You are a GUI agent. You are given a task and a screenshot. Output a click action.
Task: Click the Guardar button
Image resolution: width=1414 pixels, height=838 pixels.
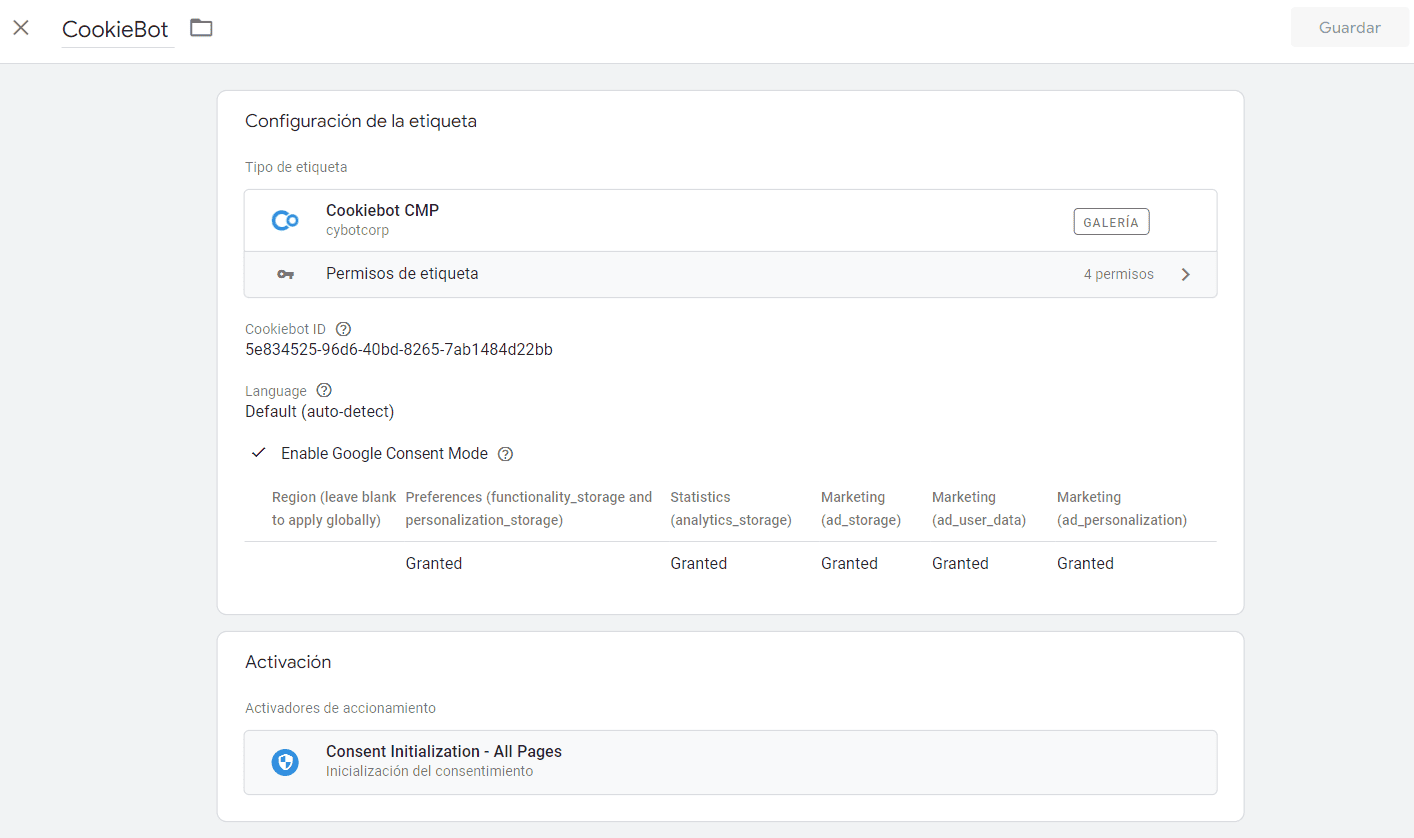1349,28
